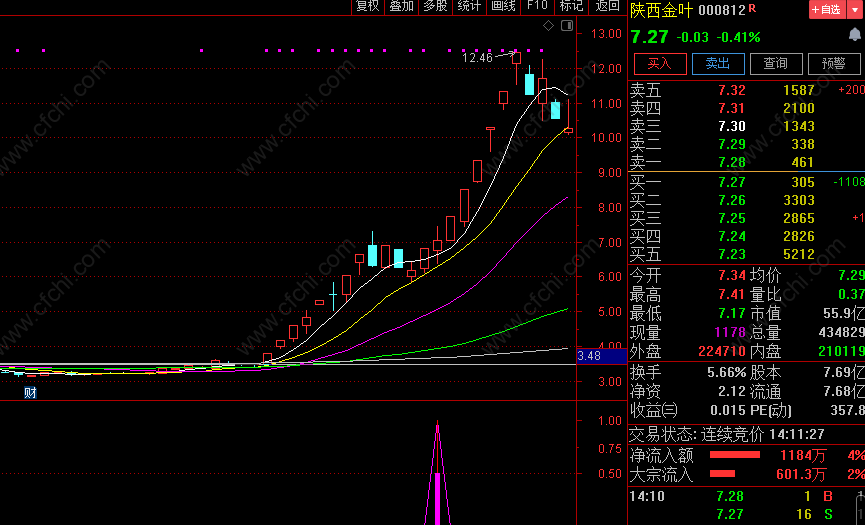Select 买一 bid price 7.27

coord(731,182)
